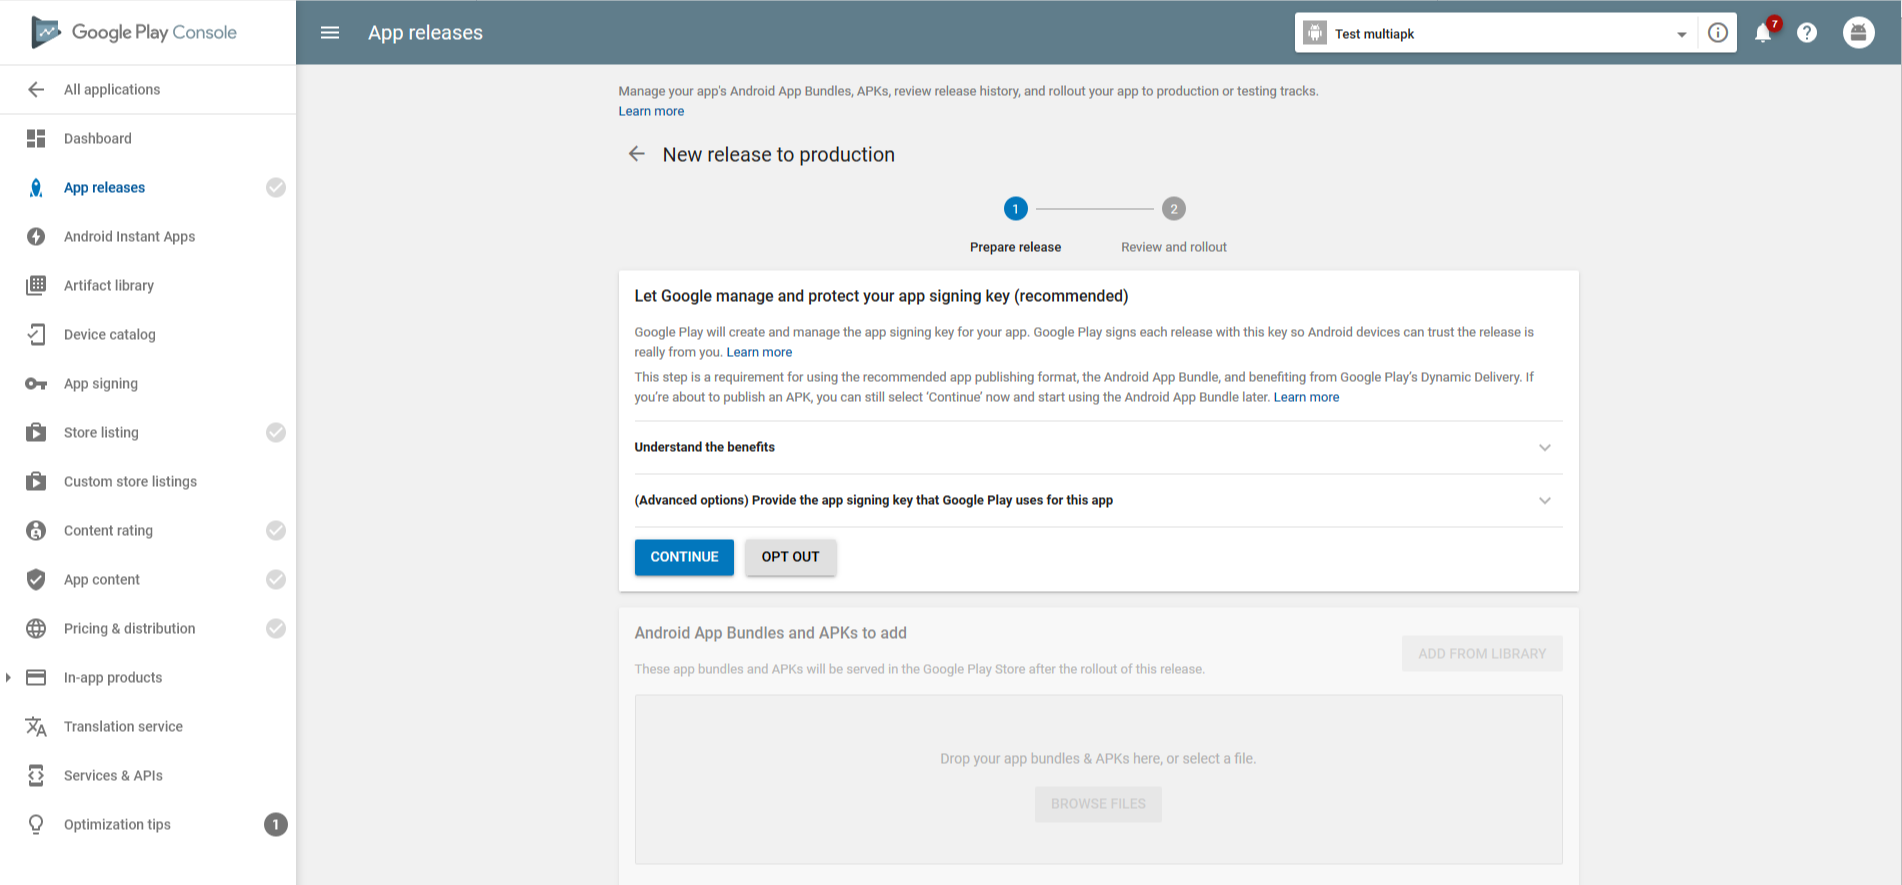The height and width of the screenshot is (885, 1902).
Task: Open App signing in the sidebar
Action: click(101, 383)
